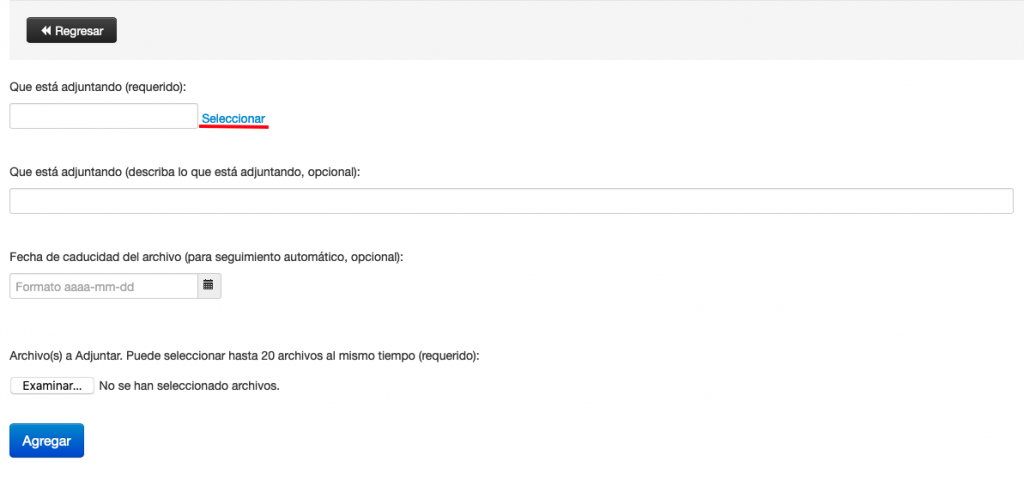
Task: Focus the 'Formato aaaa-mm-dd' expiry date field
Action: pos(103,286)
